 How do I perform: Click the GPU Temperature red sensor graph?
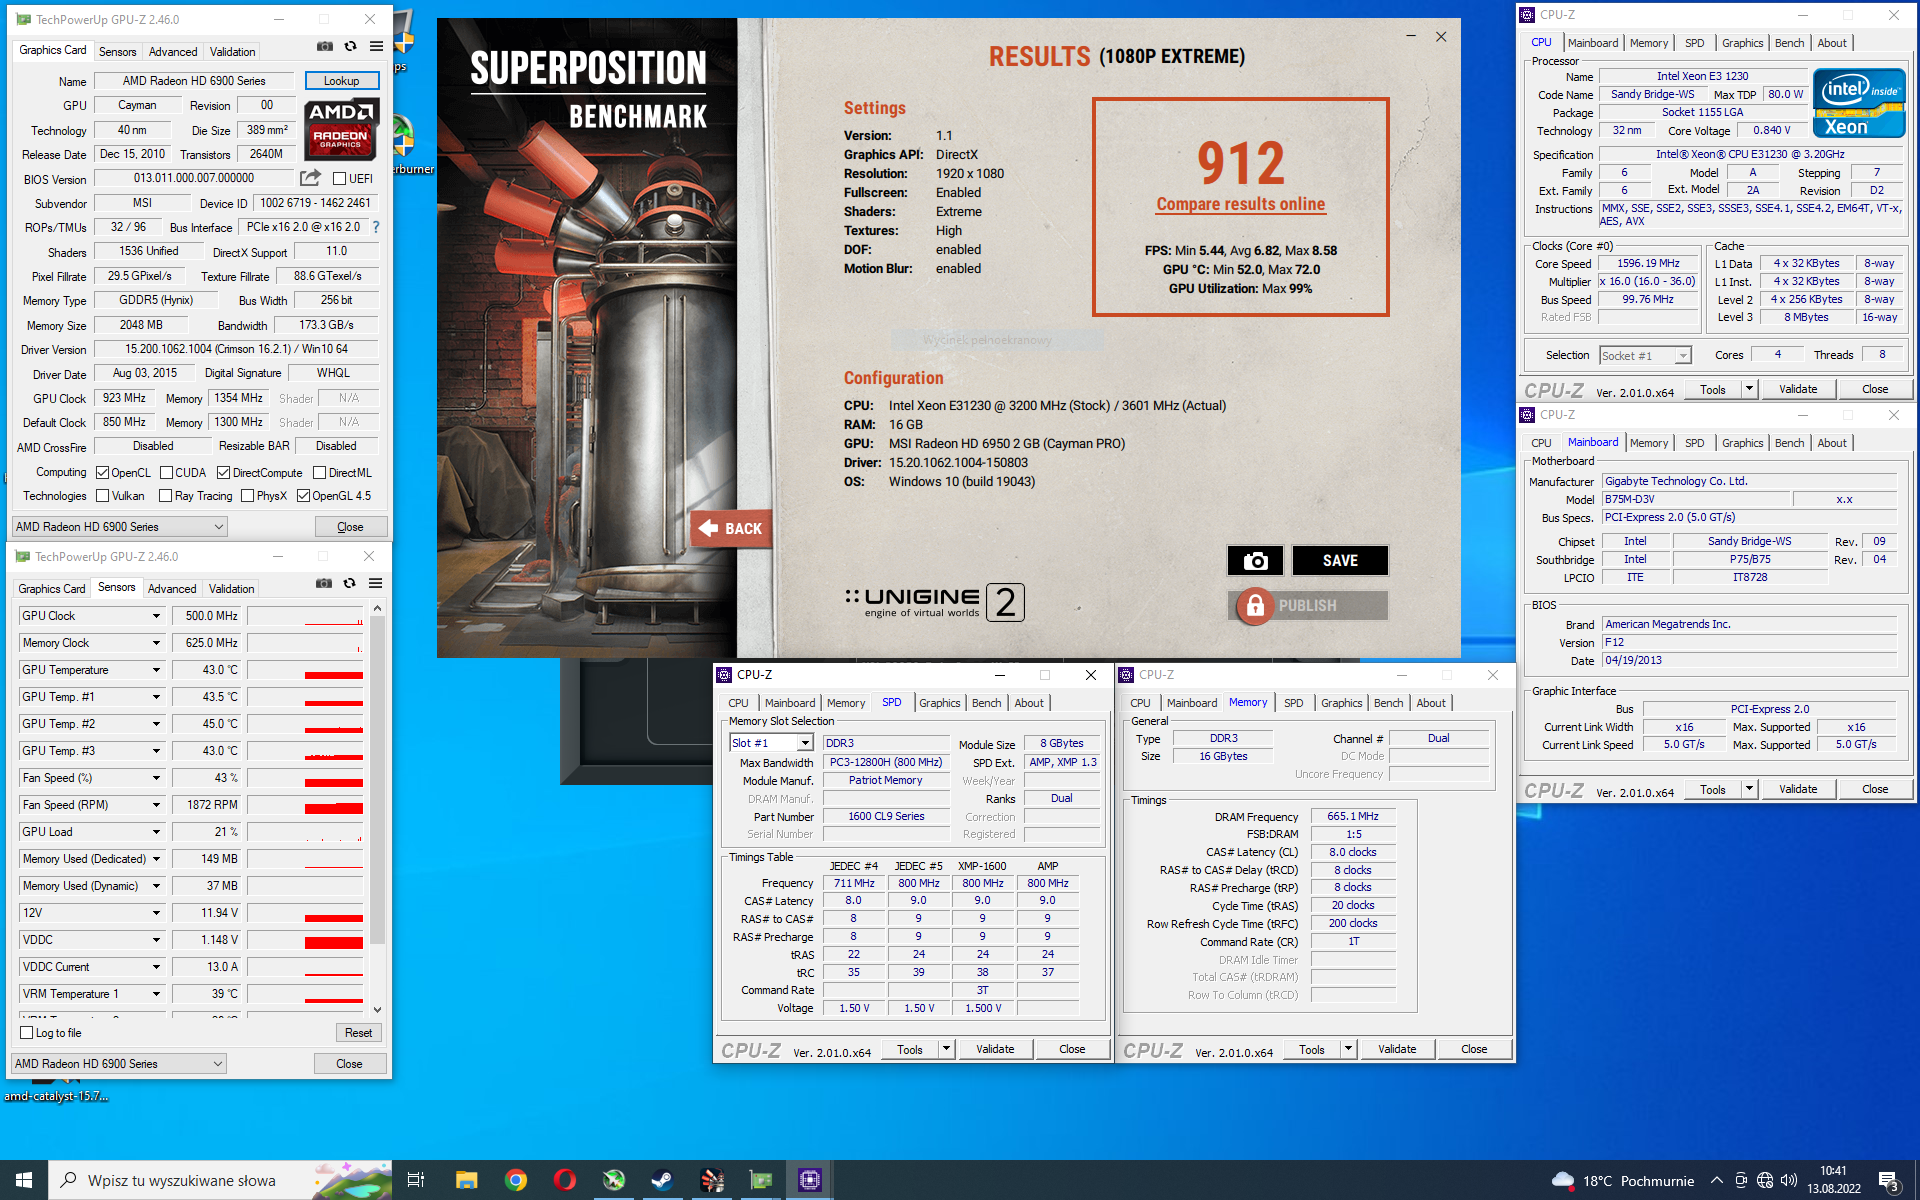[x=306, y=670]
